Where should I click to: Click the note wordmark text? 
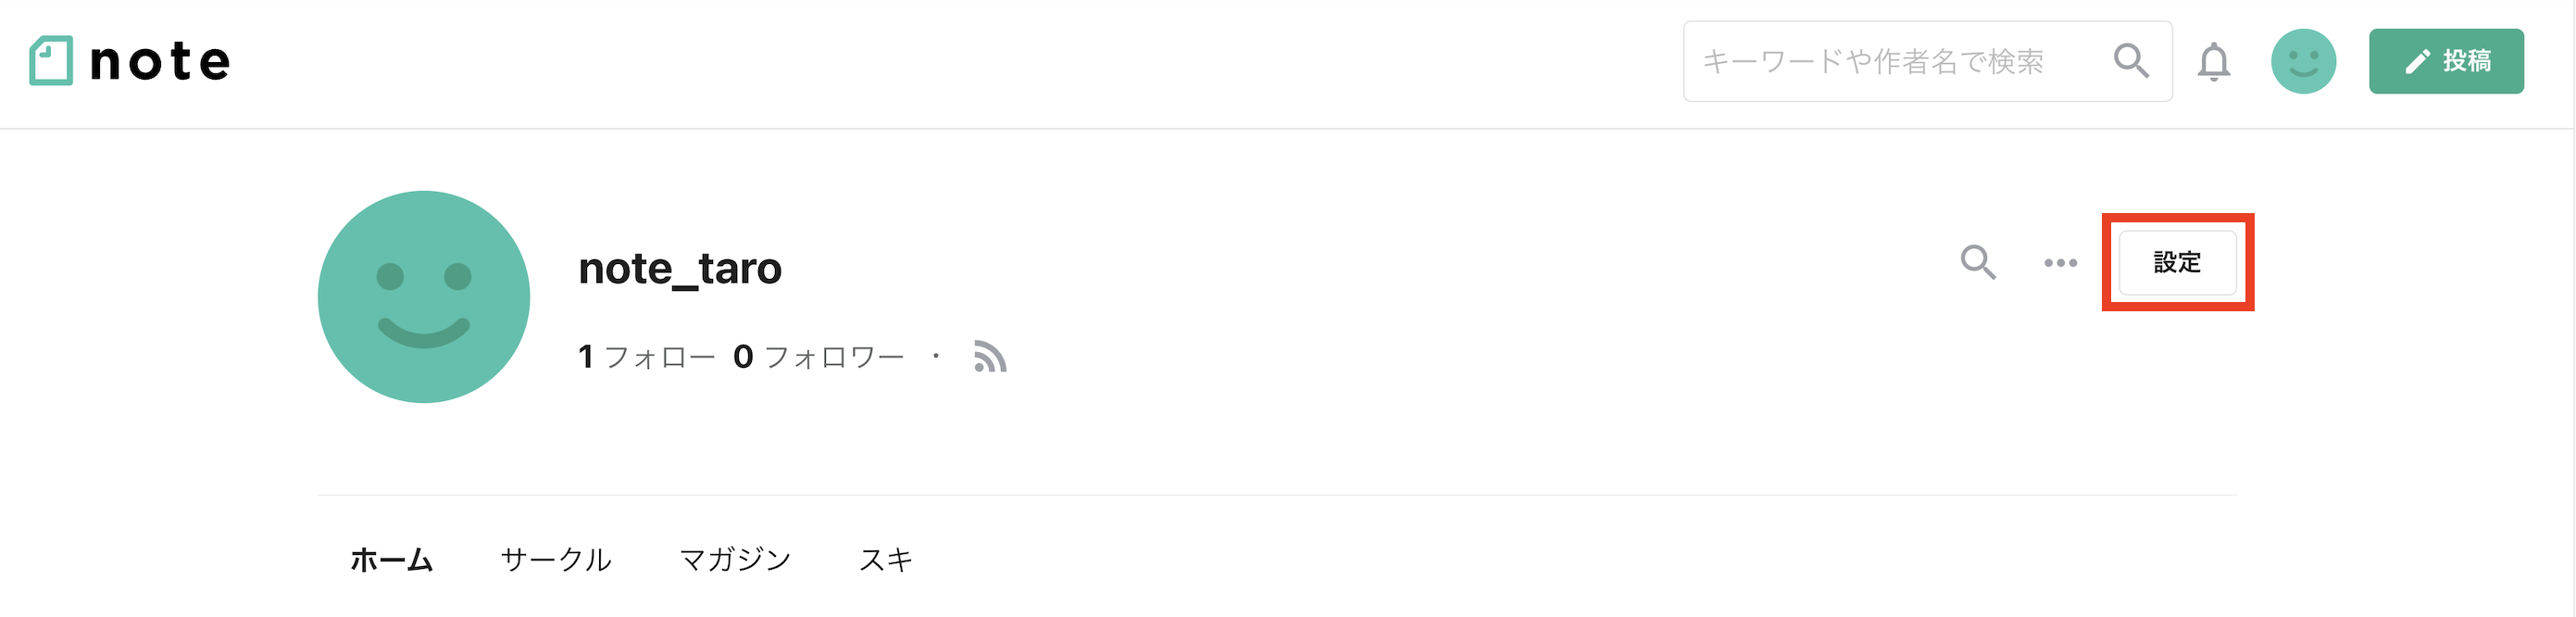click(x=160, y=61)
